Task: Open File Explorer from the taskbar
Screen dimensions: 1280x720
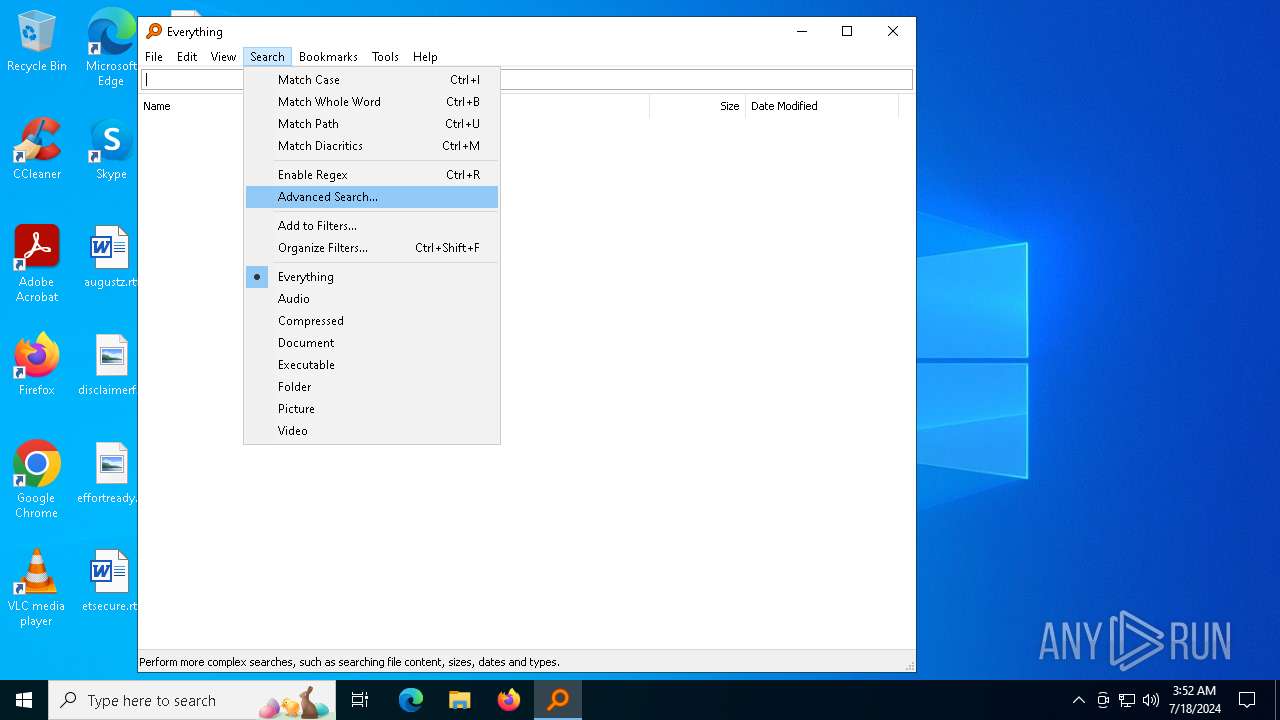Action: pyautogui.click(x=459, y=700)
